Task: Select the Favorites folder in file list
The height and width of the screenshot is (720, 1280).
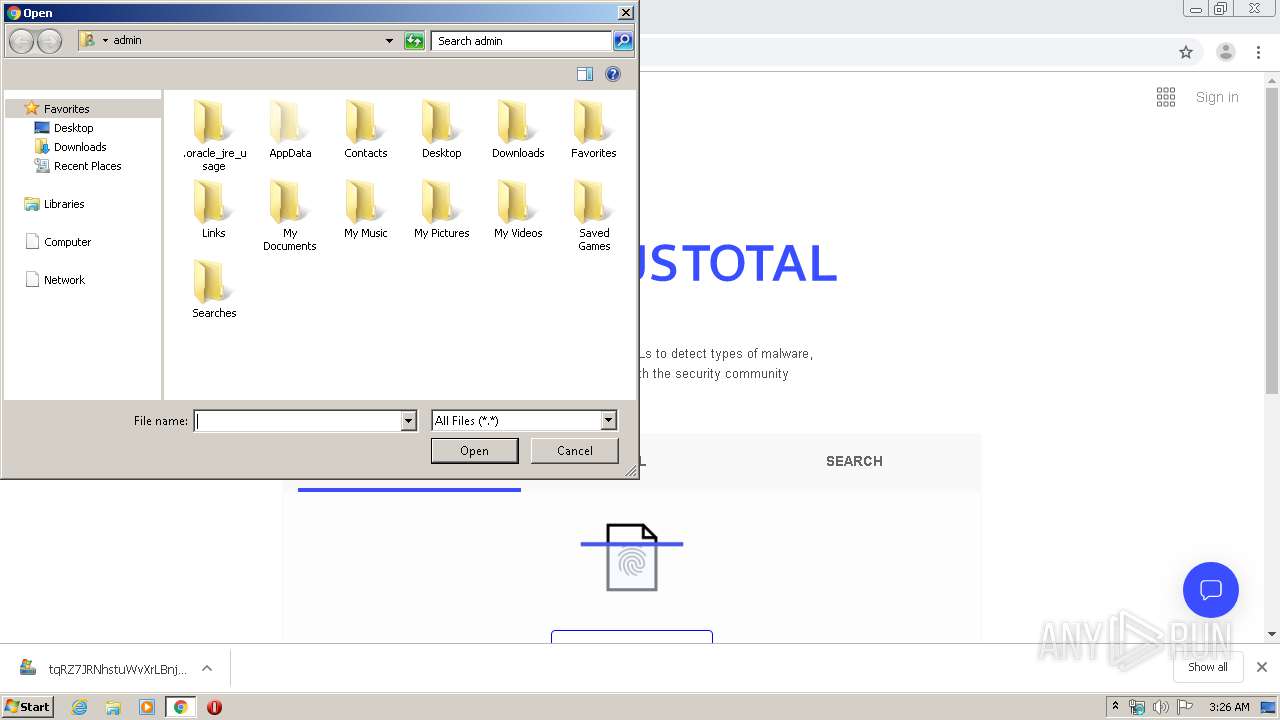Action: click(x=594, y=129)
